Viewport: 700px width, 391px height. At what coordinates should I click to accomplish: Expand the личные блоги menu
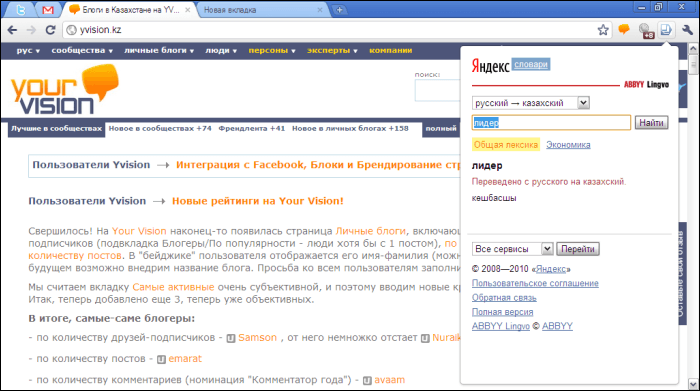[x=159, y=50]
